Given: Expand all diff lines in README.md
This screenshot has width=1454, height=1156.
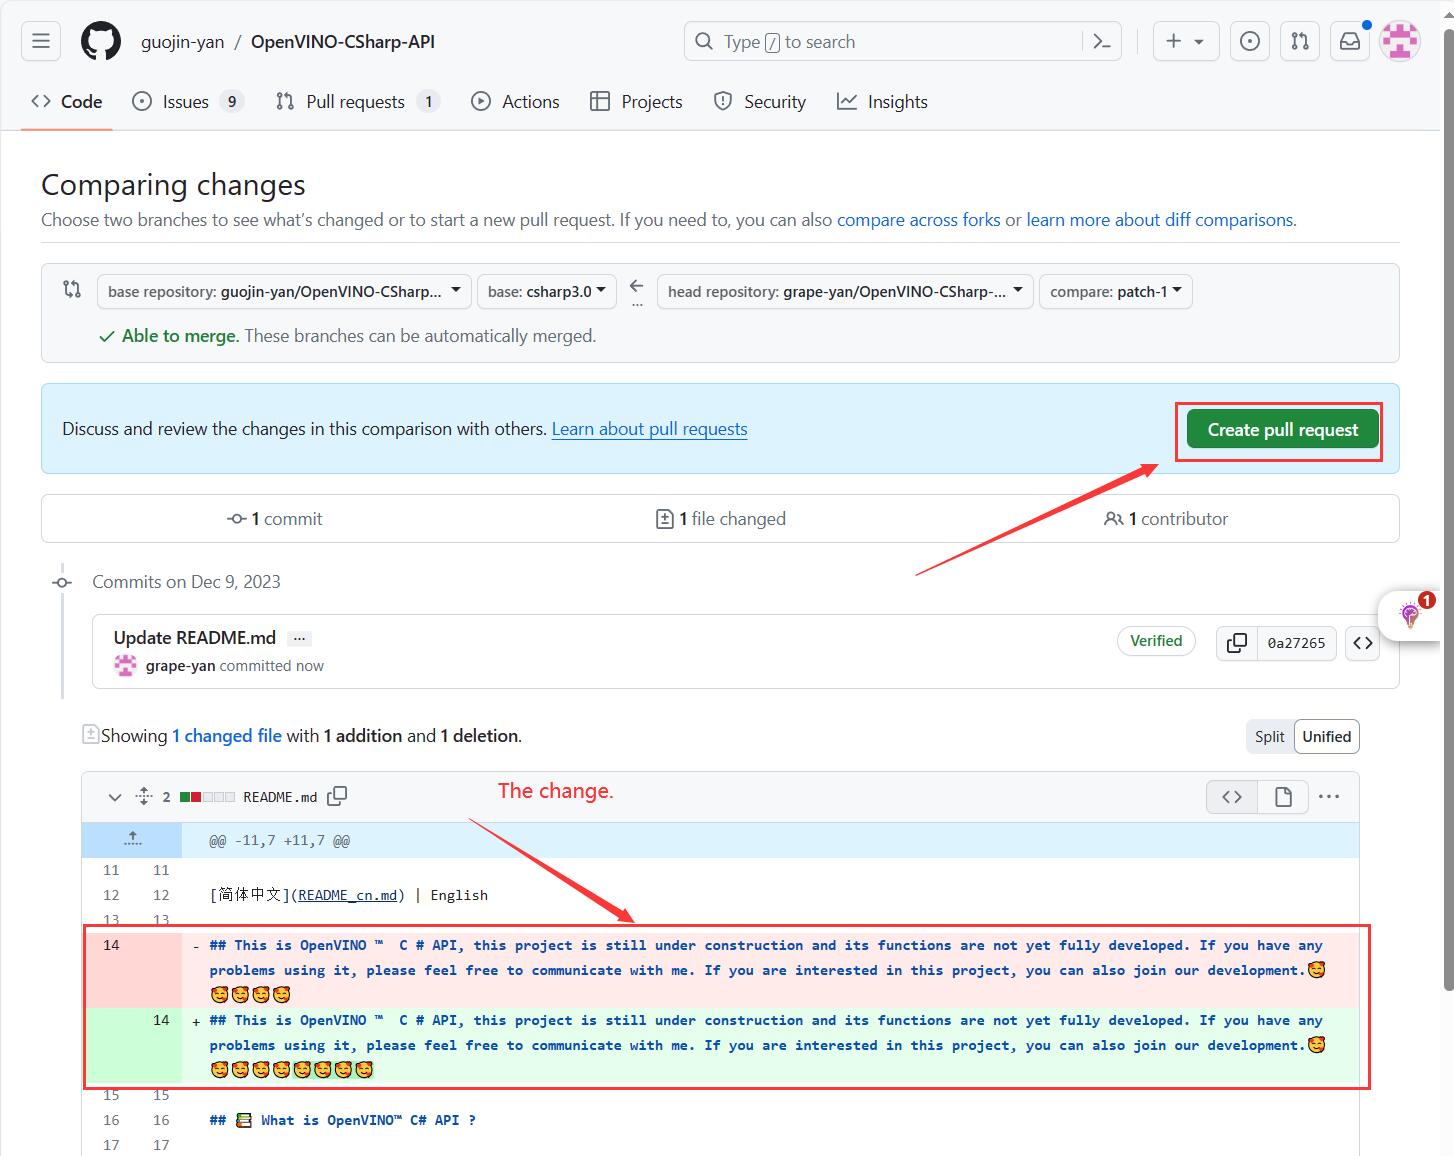Looking at the screenshot, I should pyautogui.click(x=143, y=796).
